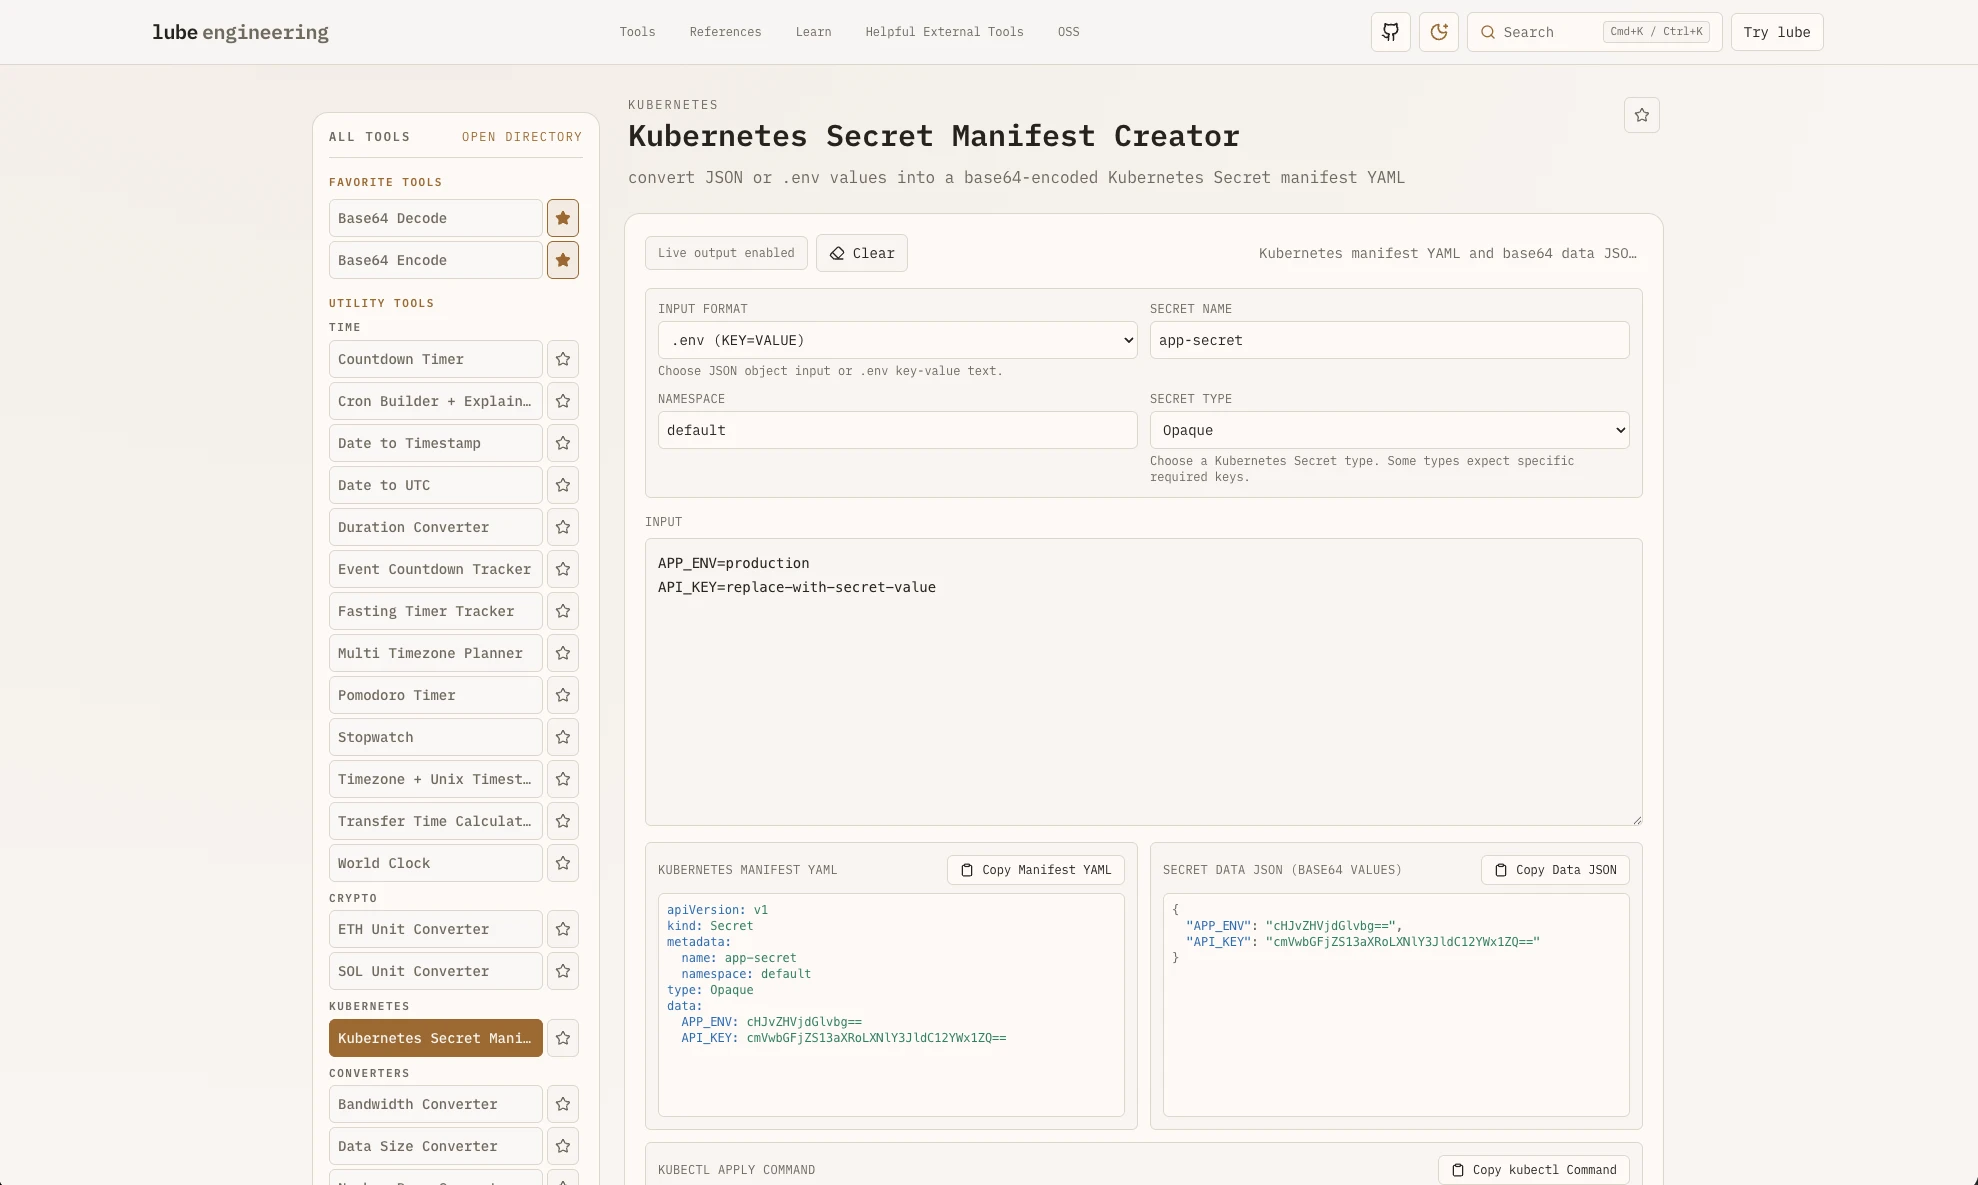This screenshot has height=1185, width=1978.
Task: Toggle dark mode moon icon
Action: [1438, 32]
